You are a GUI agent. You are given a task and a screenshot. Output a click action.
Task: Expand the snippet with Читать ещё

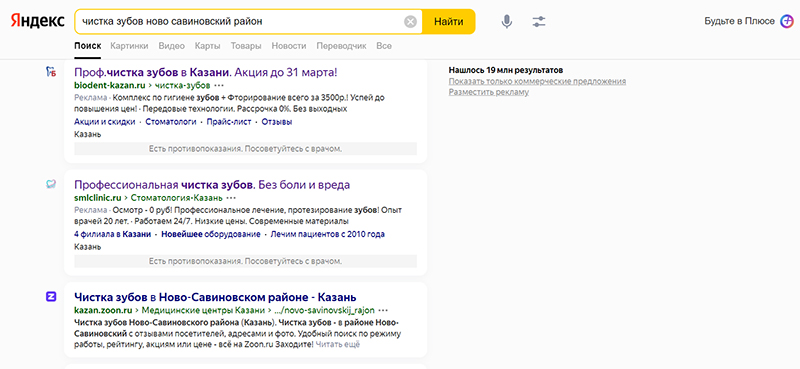tap(337, 345)
